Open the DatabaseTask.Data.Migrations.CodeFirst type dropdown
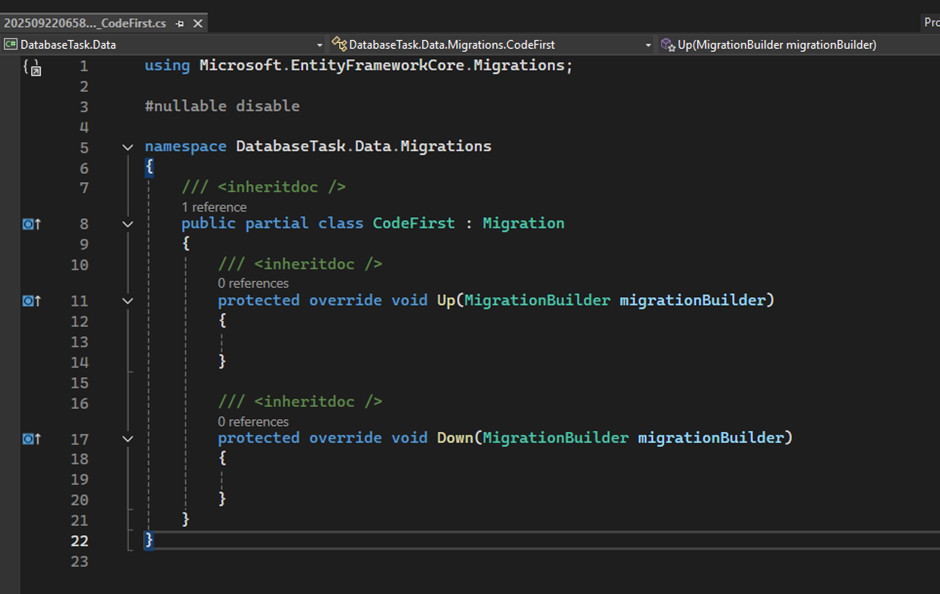Screen dimensions: 940x594 pyautogui.click(x=648, y=45)
